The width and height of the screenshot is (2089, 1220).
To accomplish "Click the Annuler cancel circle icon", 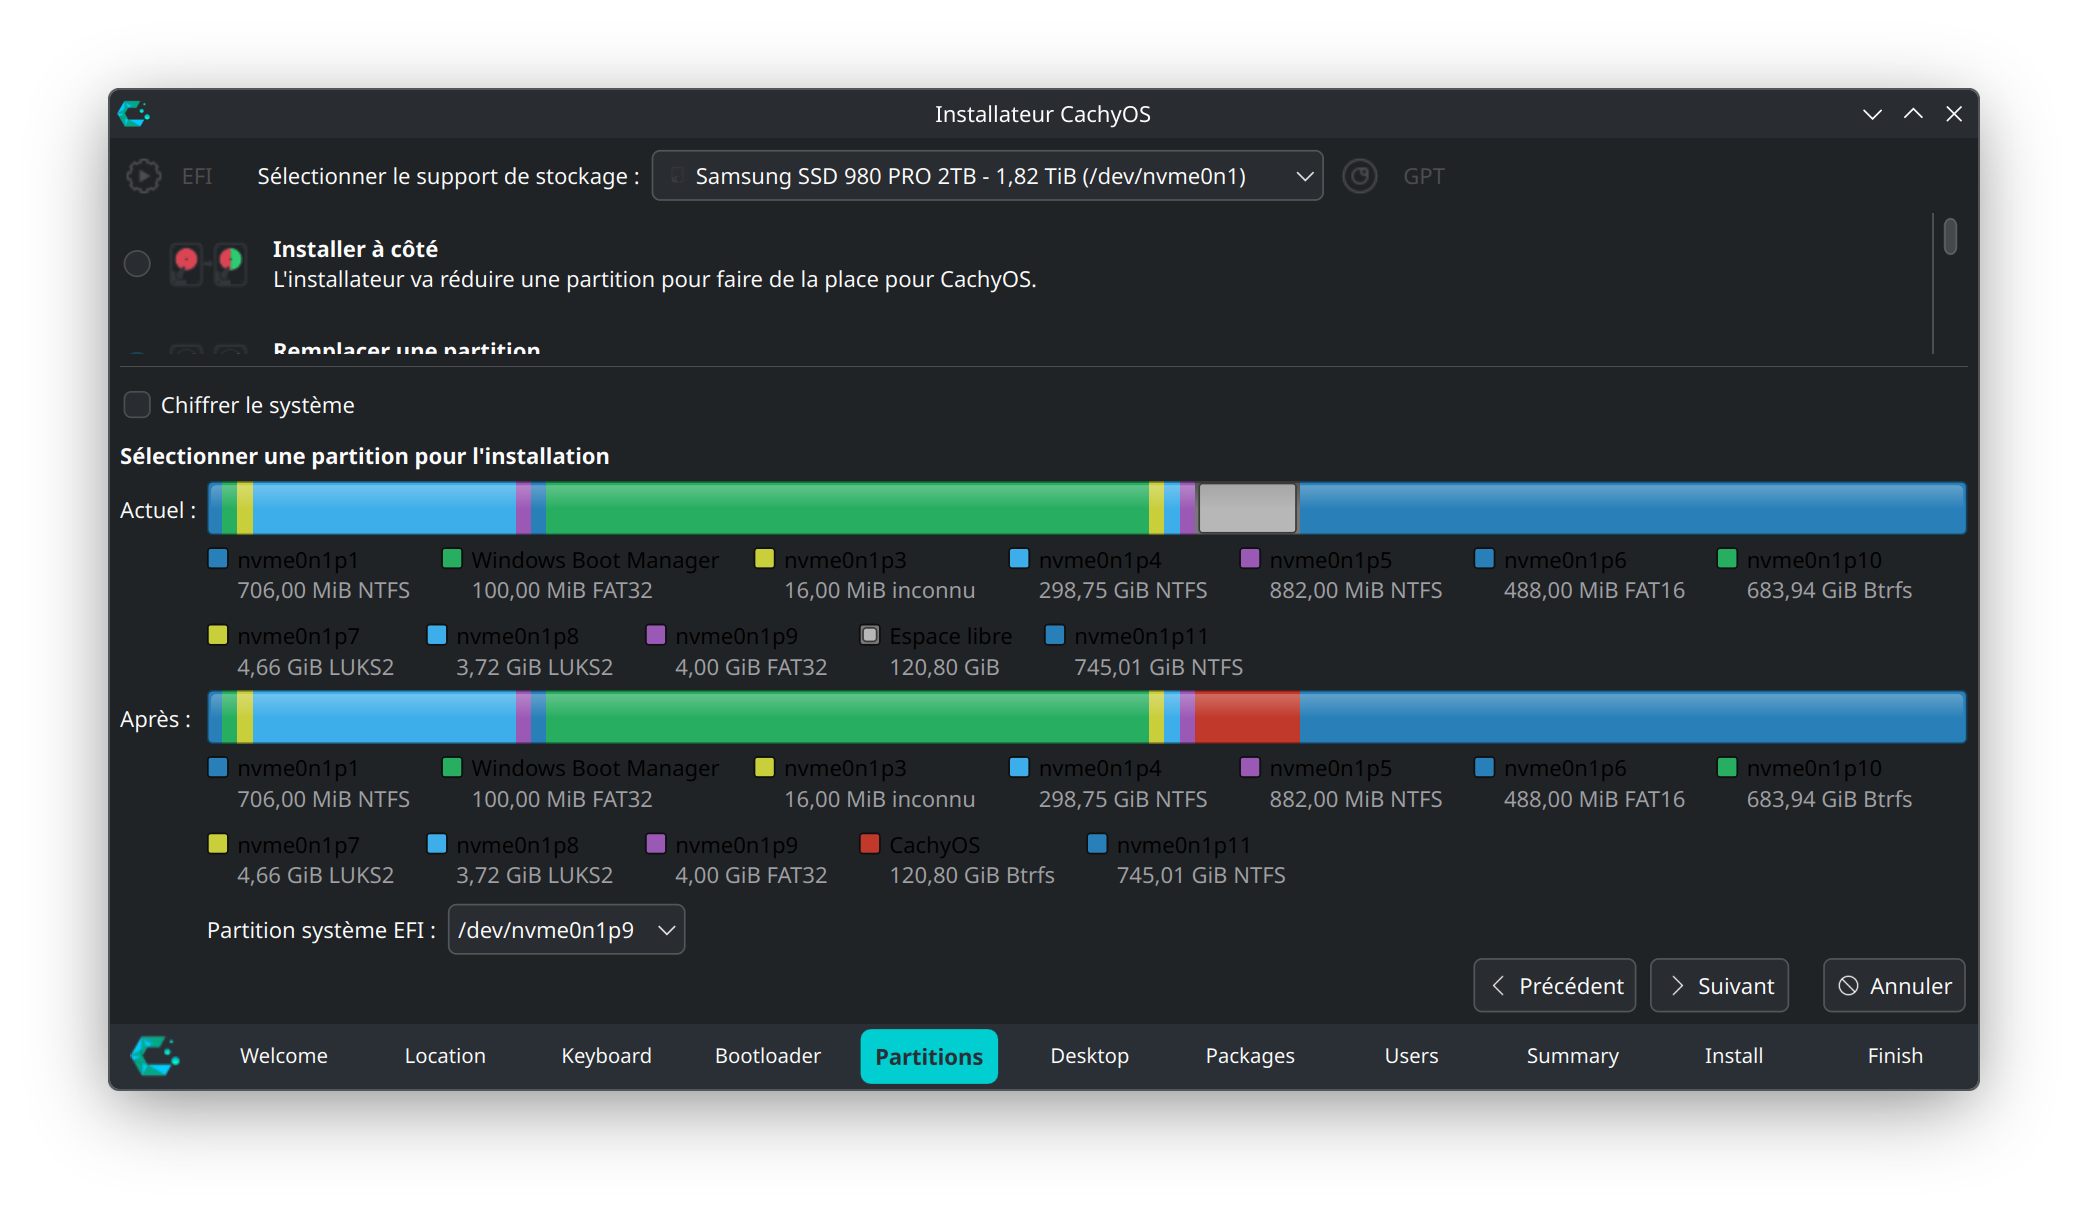I will (1848, 986).
